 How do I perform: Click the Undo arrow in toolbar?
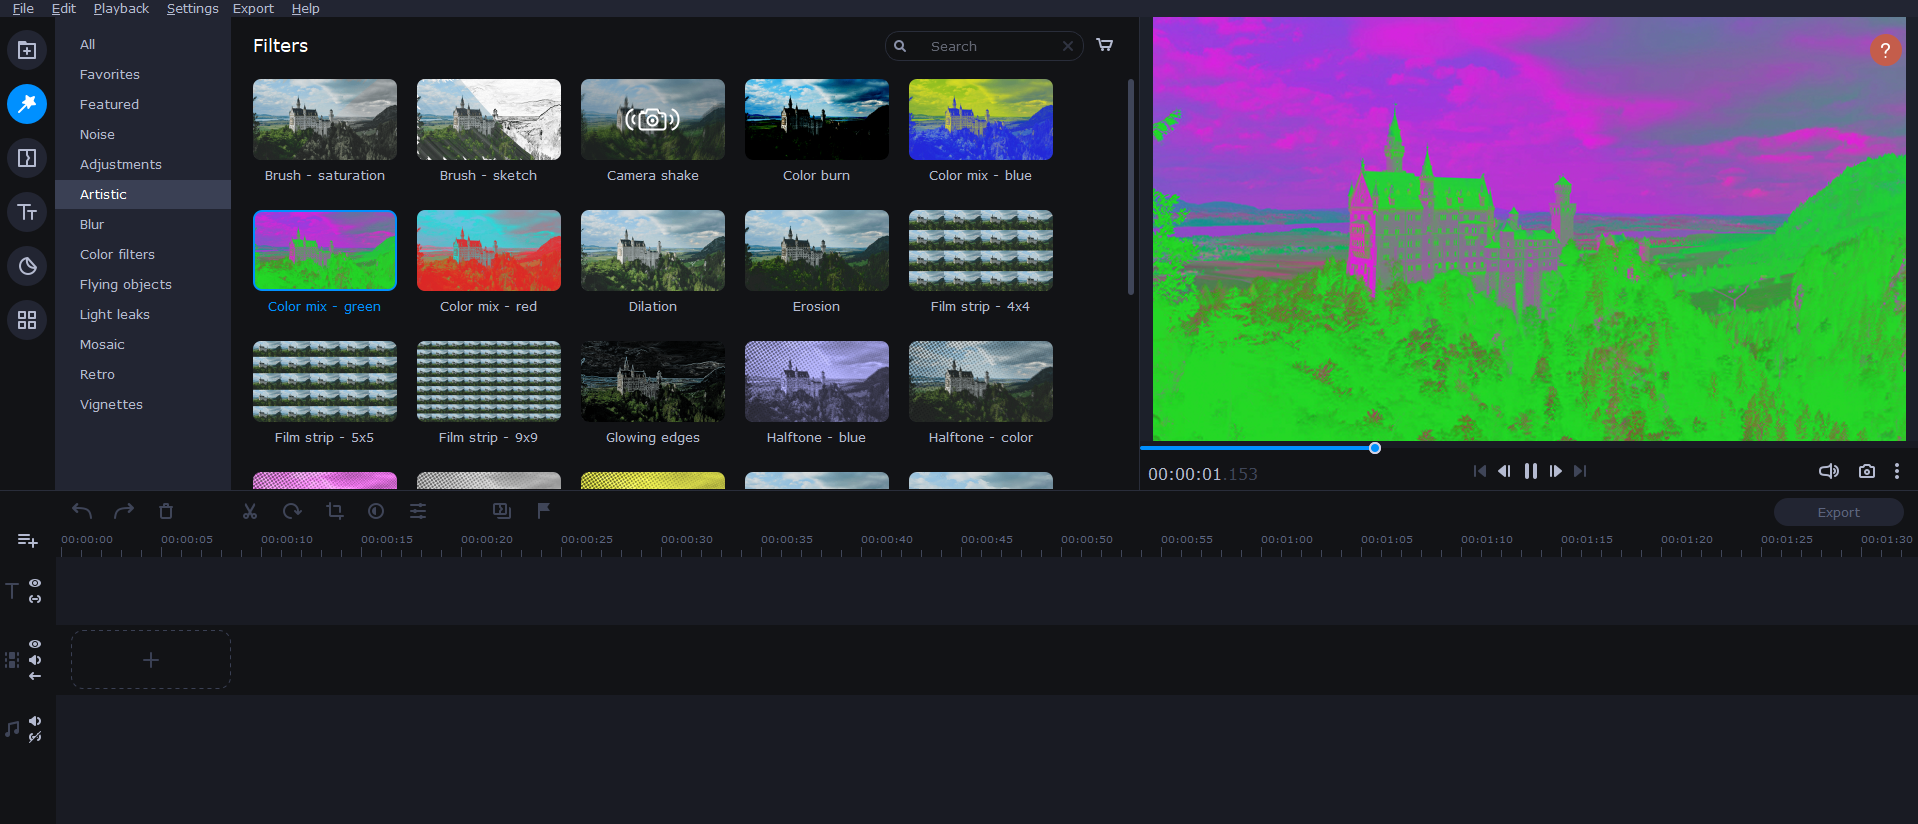tap(82, 511)
